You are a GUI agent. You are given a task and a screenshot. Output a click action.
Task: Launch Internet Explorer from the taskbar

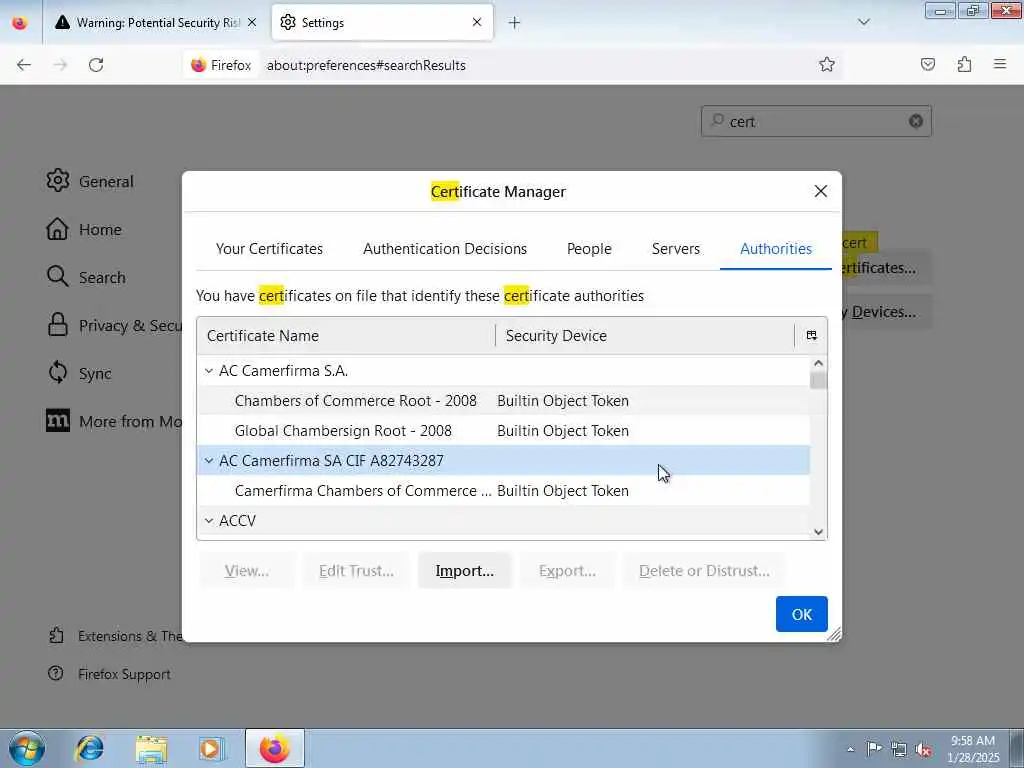click(x=89, y=748)
